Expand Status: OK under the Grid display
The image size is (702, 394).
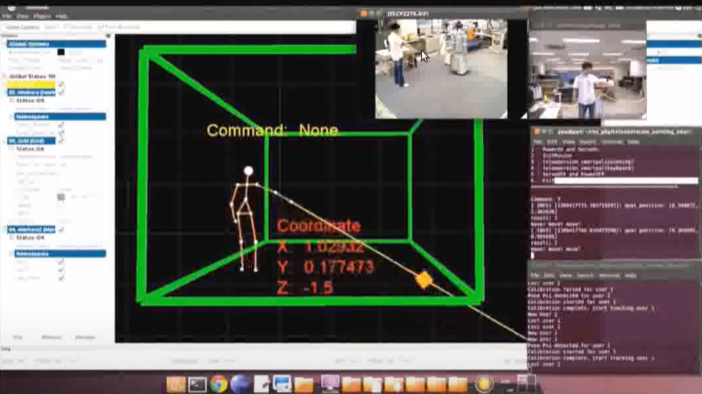12,149
